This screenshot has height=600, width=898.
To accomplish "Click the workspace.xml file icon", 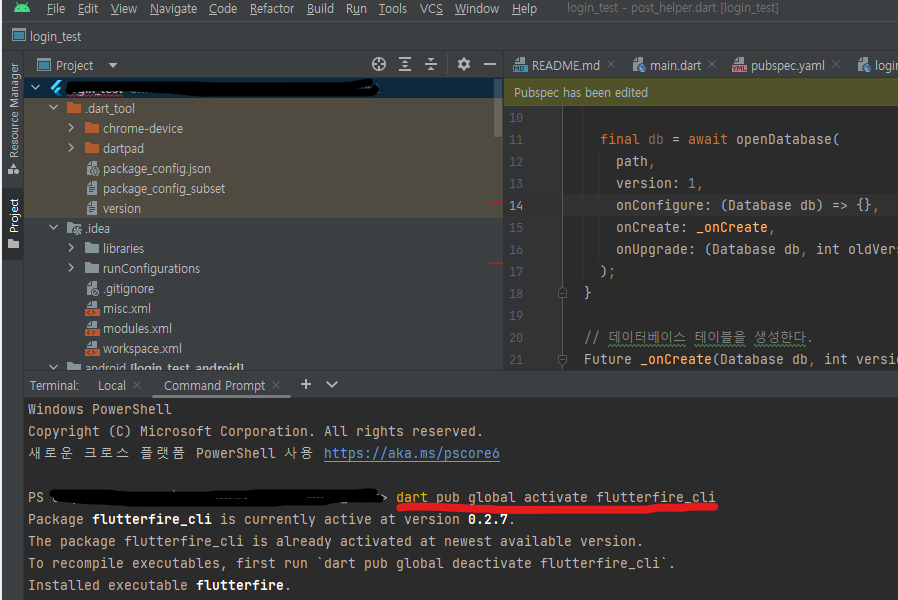I will coord(92,349).
